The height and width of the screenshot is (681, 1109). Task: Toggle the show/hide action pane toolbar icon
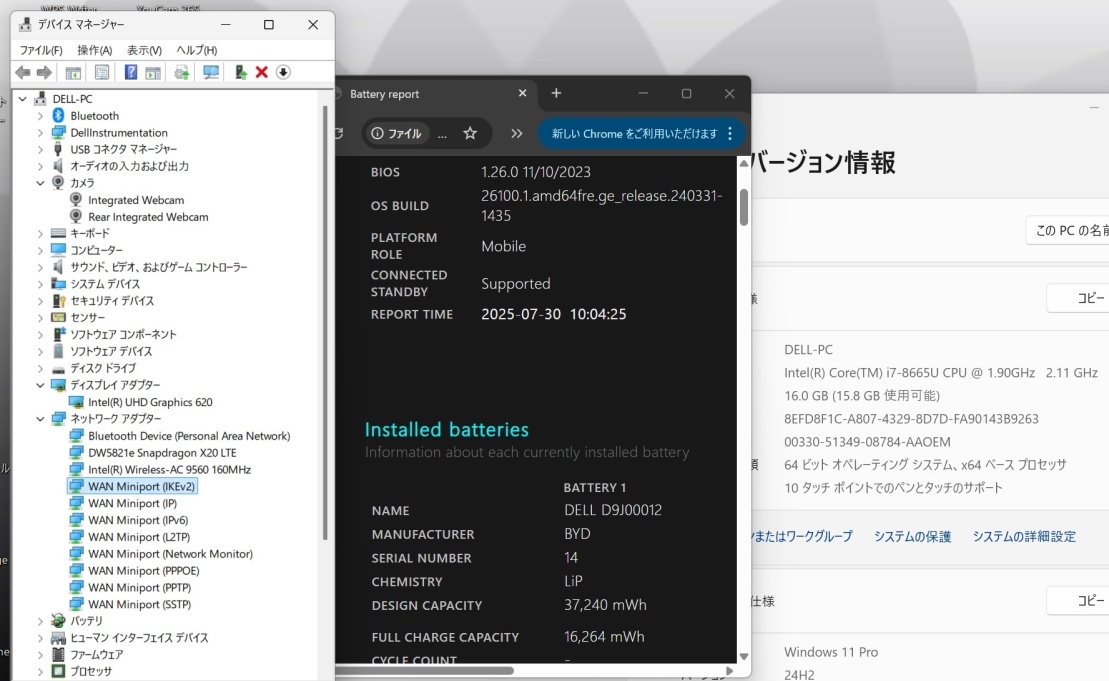coord(153,72)
